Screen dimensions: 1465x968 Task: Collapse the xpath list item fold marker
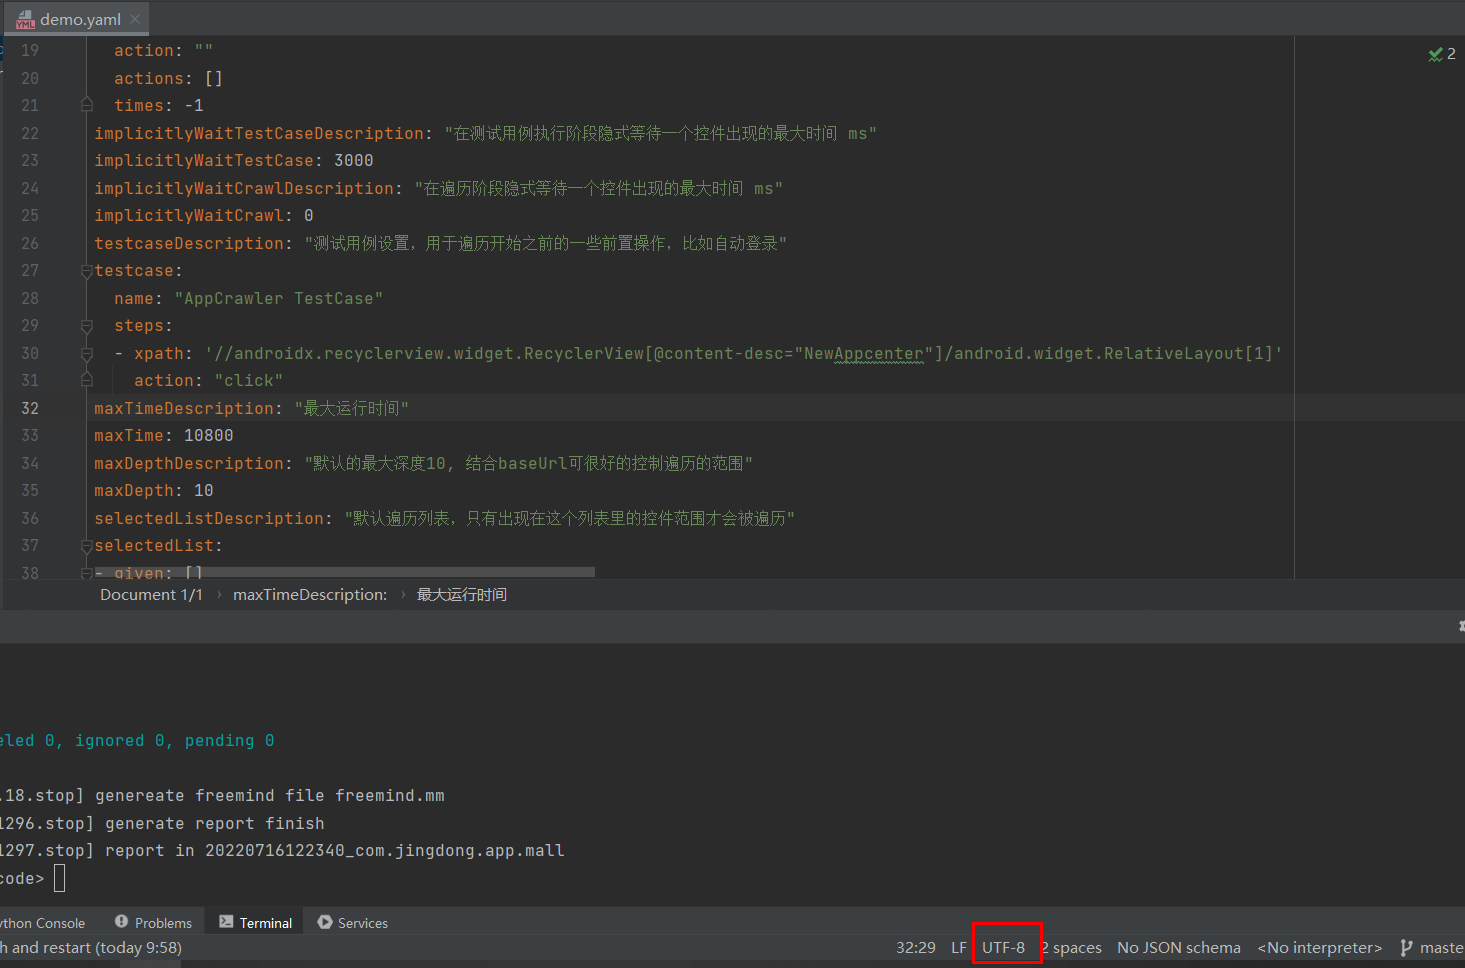tap(87, 353)
